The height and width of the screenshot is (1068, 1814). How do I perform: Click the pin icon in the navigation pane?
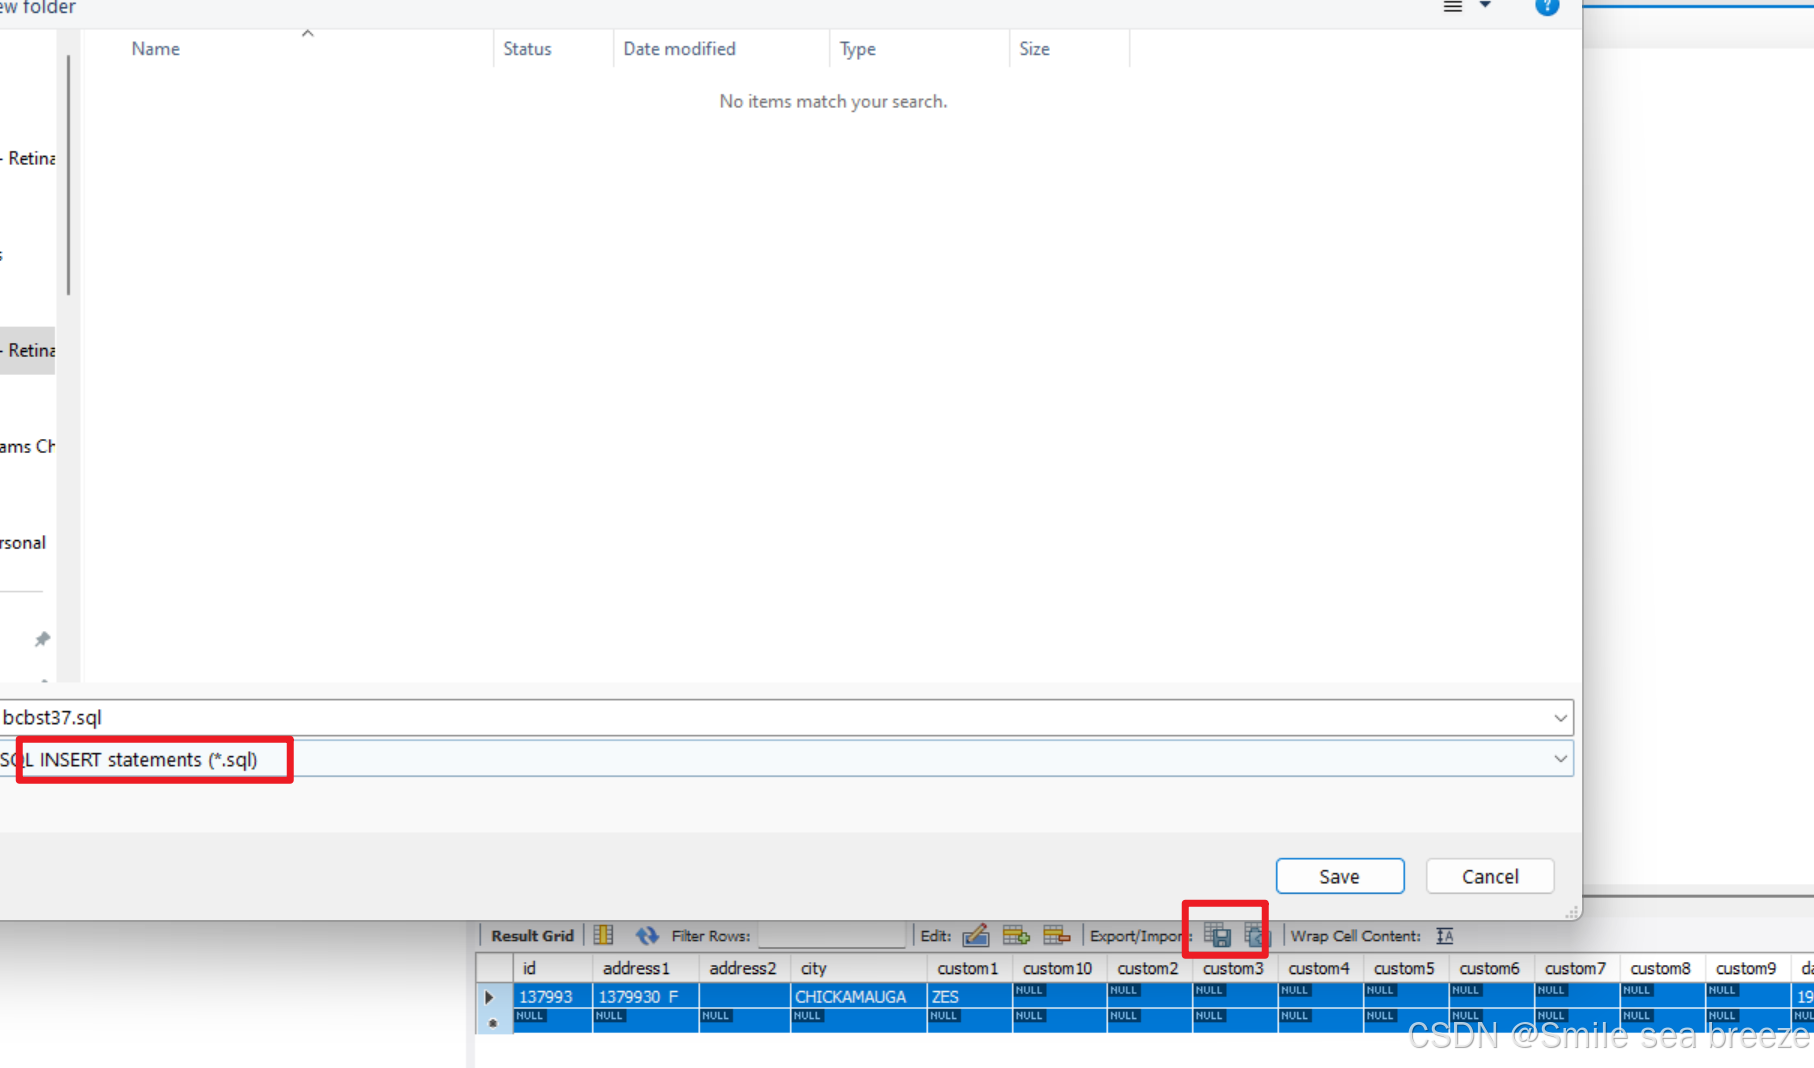click(42, 639)
